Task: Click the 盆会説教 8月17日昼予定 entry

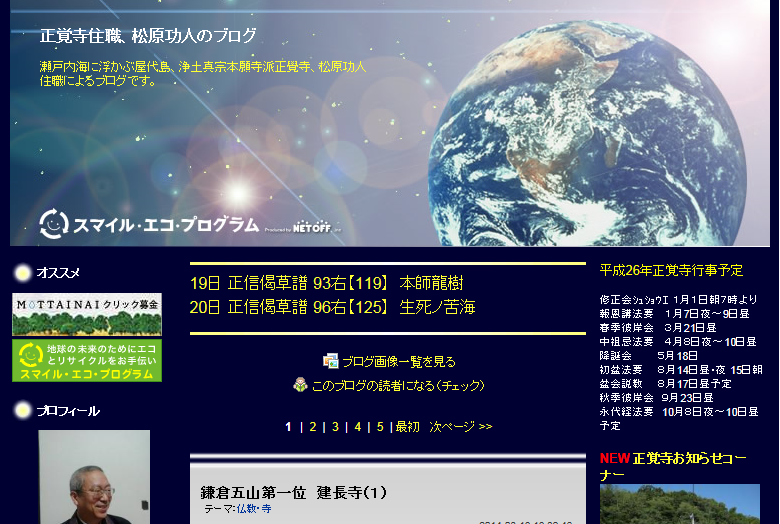Action: pos(666,383)
